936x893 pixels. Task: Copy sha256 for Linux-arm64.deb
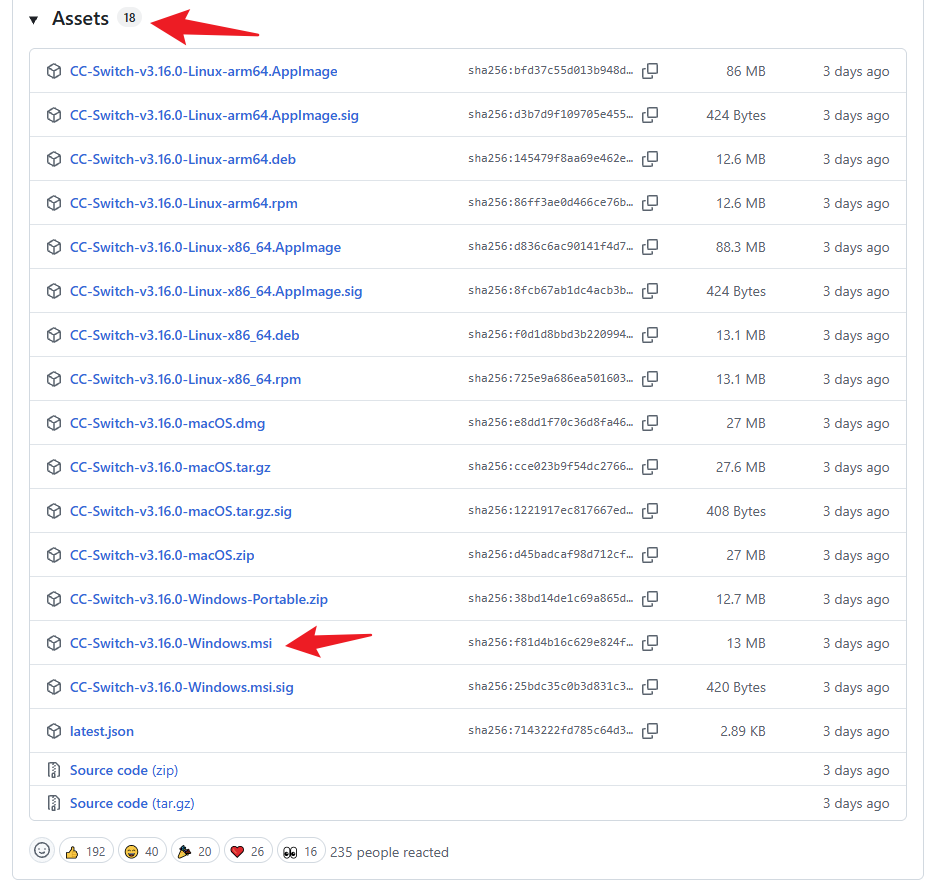coord(650,159)
